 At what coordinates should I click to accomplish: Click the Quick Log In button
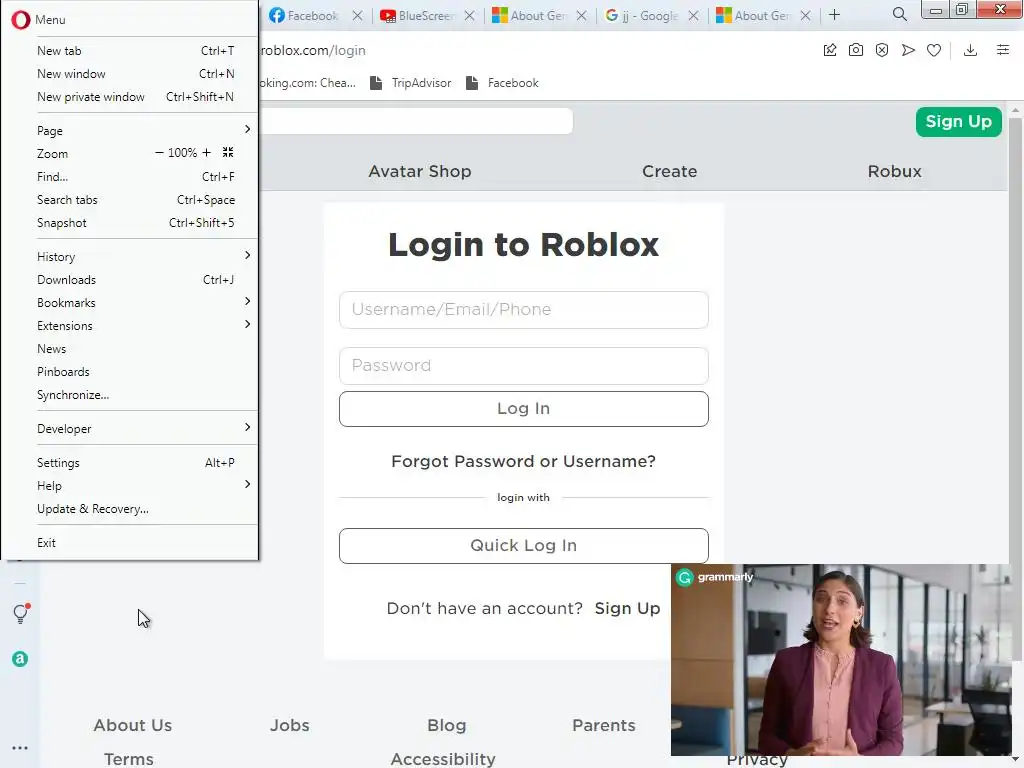coord(524,546)
